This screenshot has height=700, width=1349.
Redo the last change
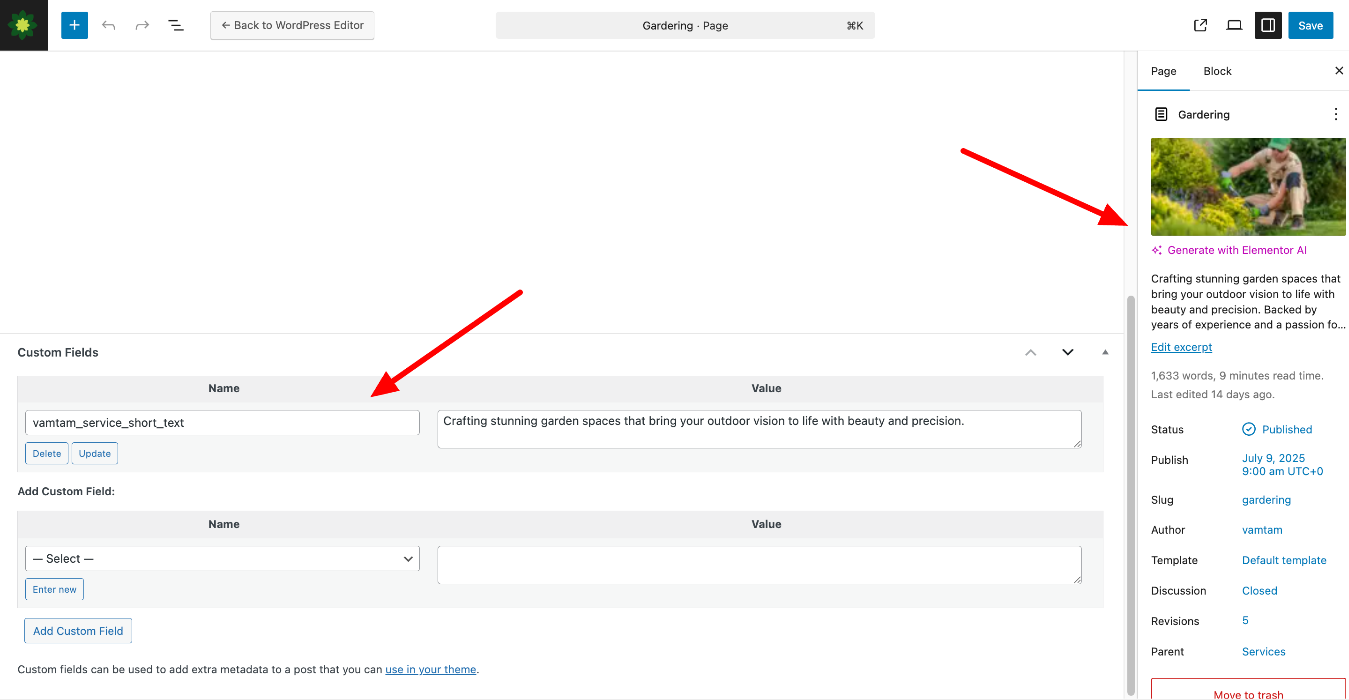142,25
